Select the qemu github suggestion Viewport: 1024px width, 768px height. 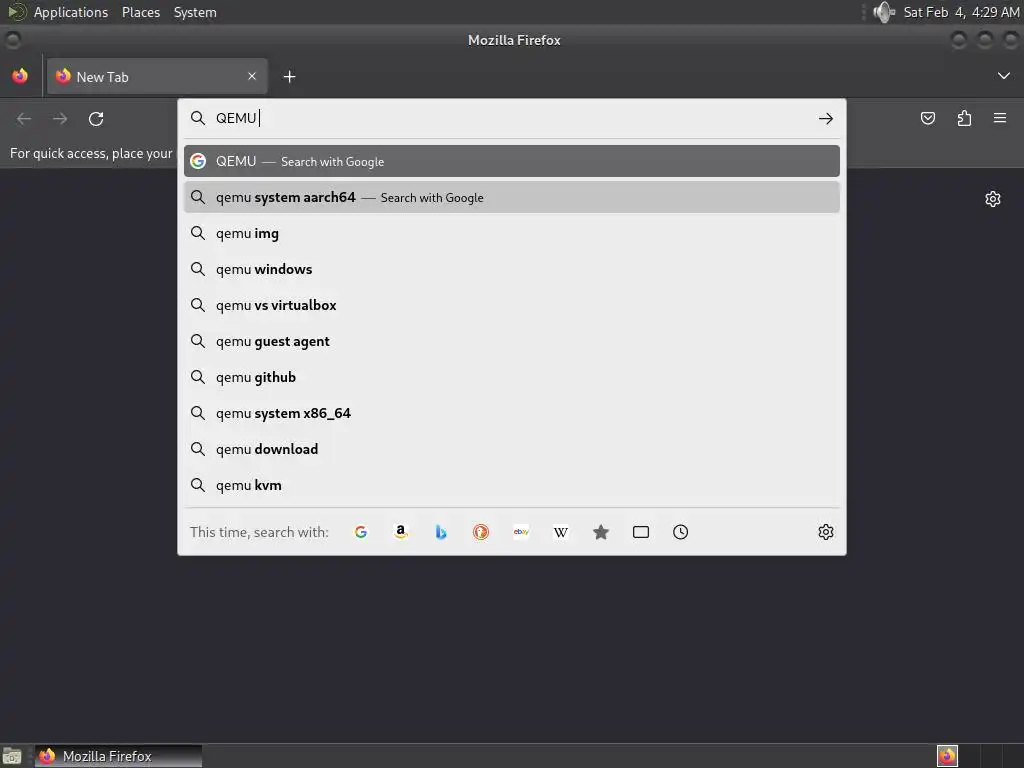[512, 377]
